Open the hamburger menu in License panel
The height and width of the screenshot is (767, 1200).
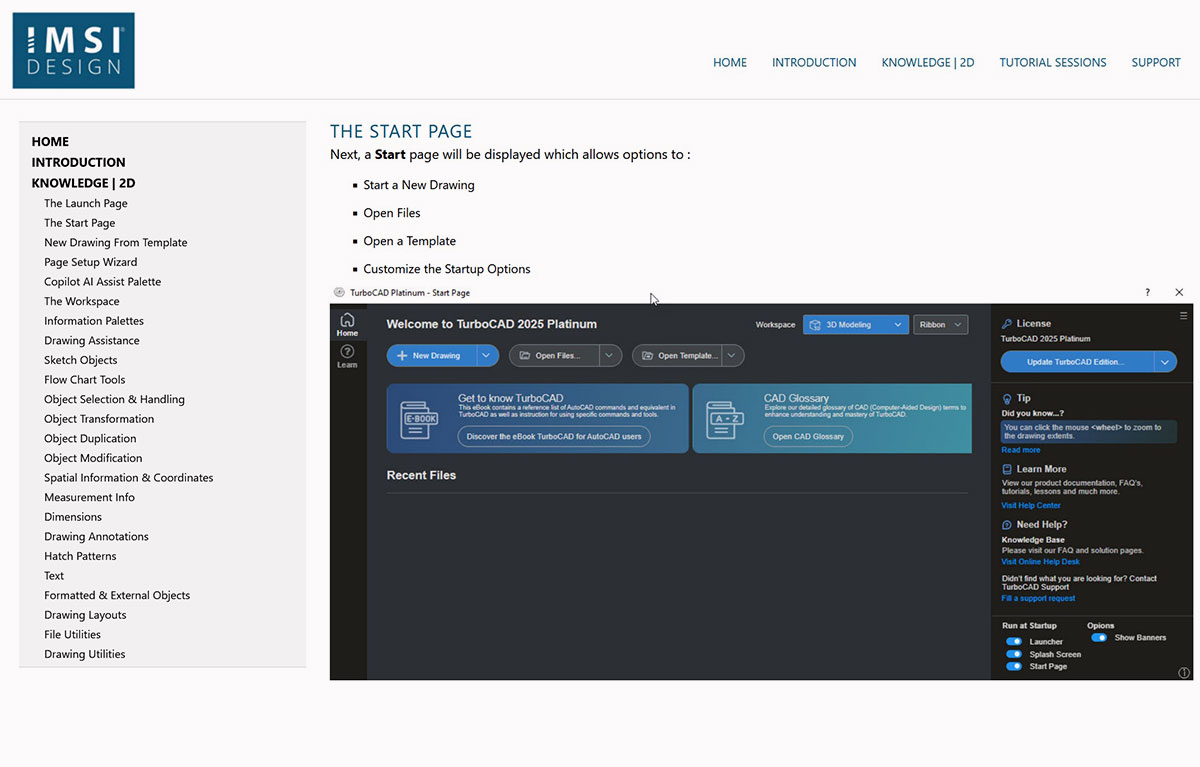(1184, 316)
